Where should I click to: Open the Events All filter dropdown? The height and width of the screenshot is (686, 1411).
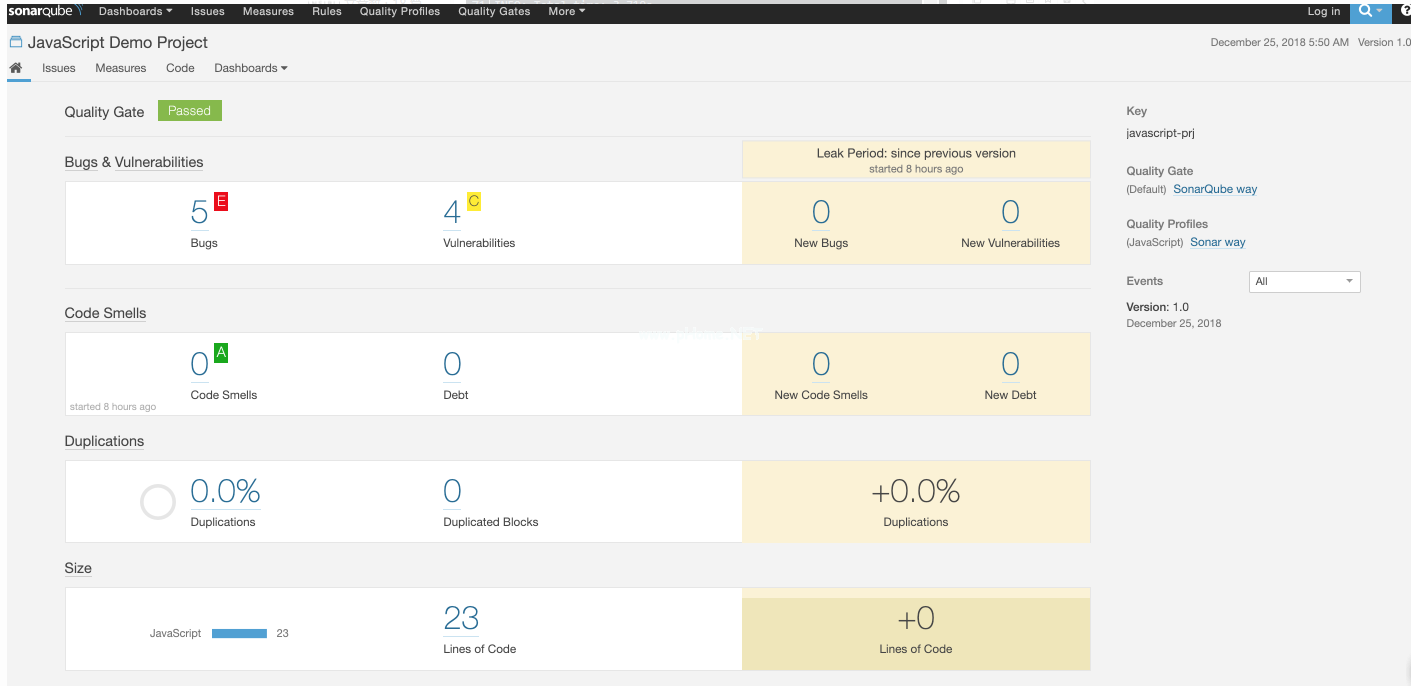[x=1304, y=281]
